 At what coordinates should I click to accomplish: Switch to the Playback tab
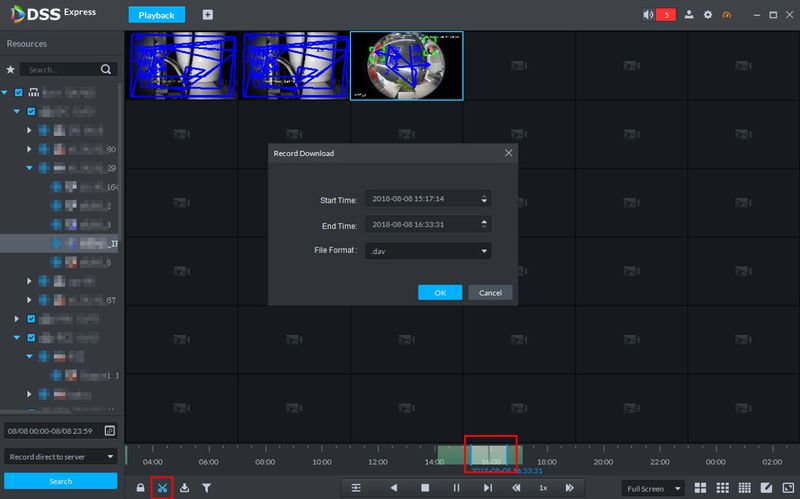(156, 16)
